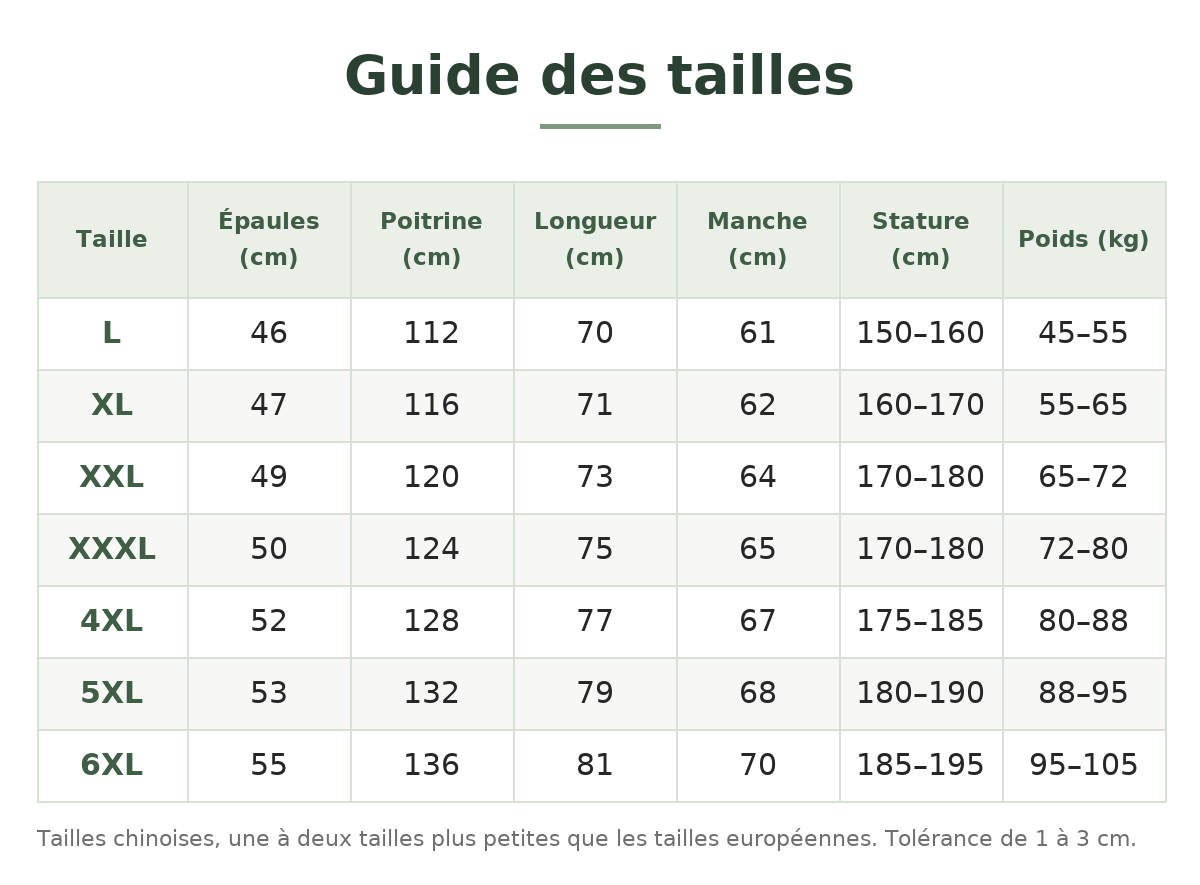The width and height of the screenshot is (1200, 885).
Task: Click the Guide des tailles heading
Action: 600,77
